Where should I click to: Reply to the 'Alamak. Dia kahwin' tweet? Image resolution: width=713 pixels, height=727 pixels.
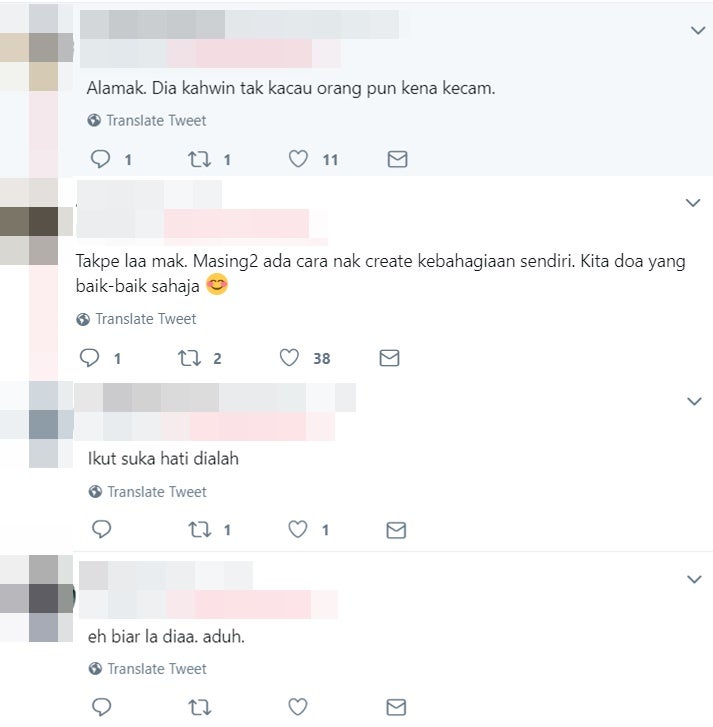pos(100,159)
